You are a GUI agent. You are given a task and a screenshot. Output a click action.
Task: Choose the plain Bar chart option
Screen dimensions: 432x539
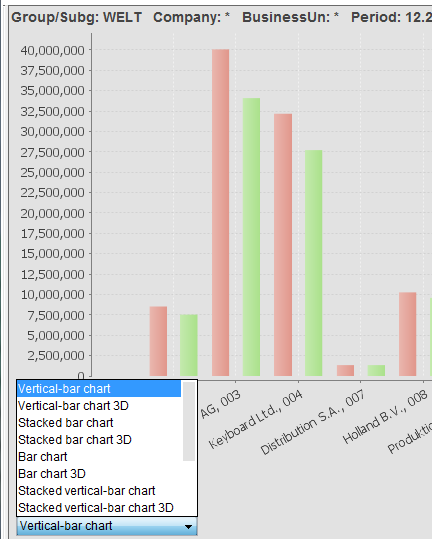click(x=99, y=456)
